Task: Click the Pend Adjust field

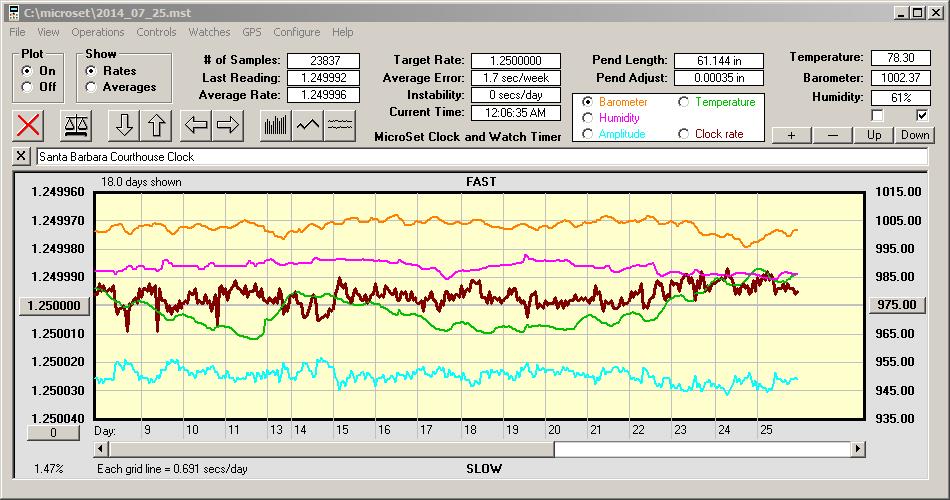Action: pyautogui.click(x=719, y=78)
